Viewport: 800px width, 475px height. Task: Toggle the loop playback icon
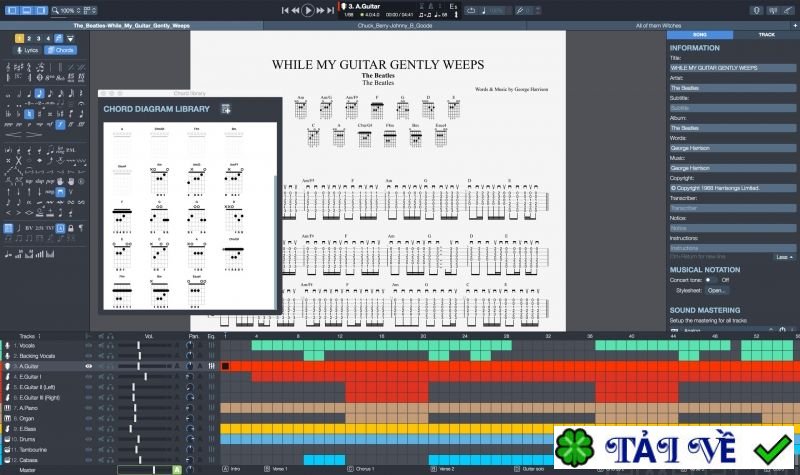471,10
